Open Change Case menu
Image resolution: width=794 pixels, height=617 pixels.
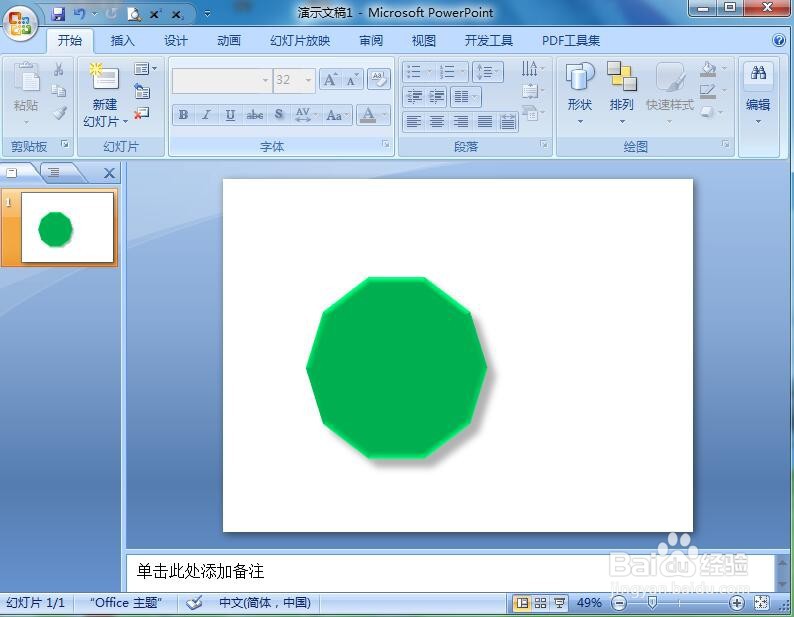click(x=337, y=115)
